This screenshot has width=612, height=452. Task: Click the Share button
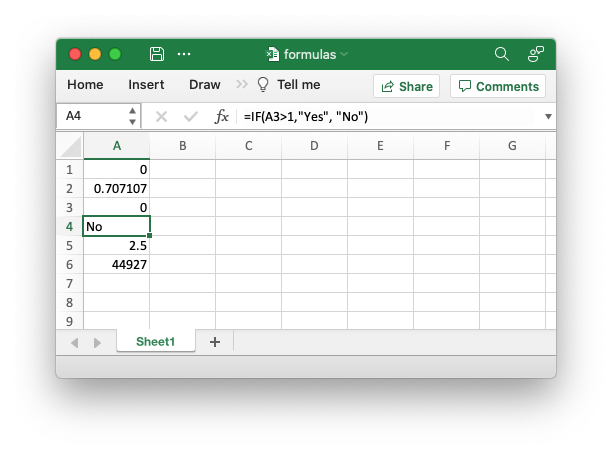click(x=407, y=86)
